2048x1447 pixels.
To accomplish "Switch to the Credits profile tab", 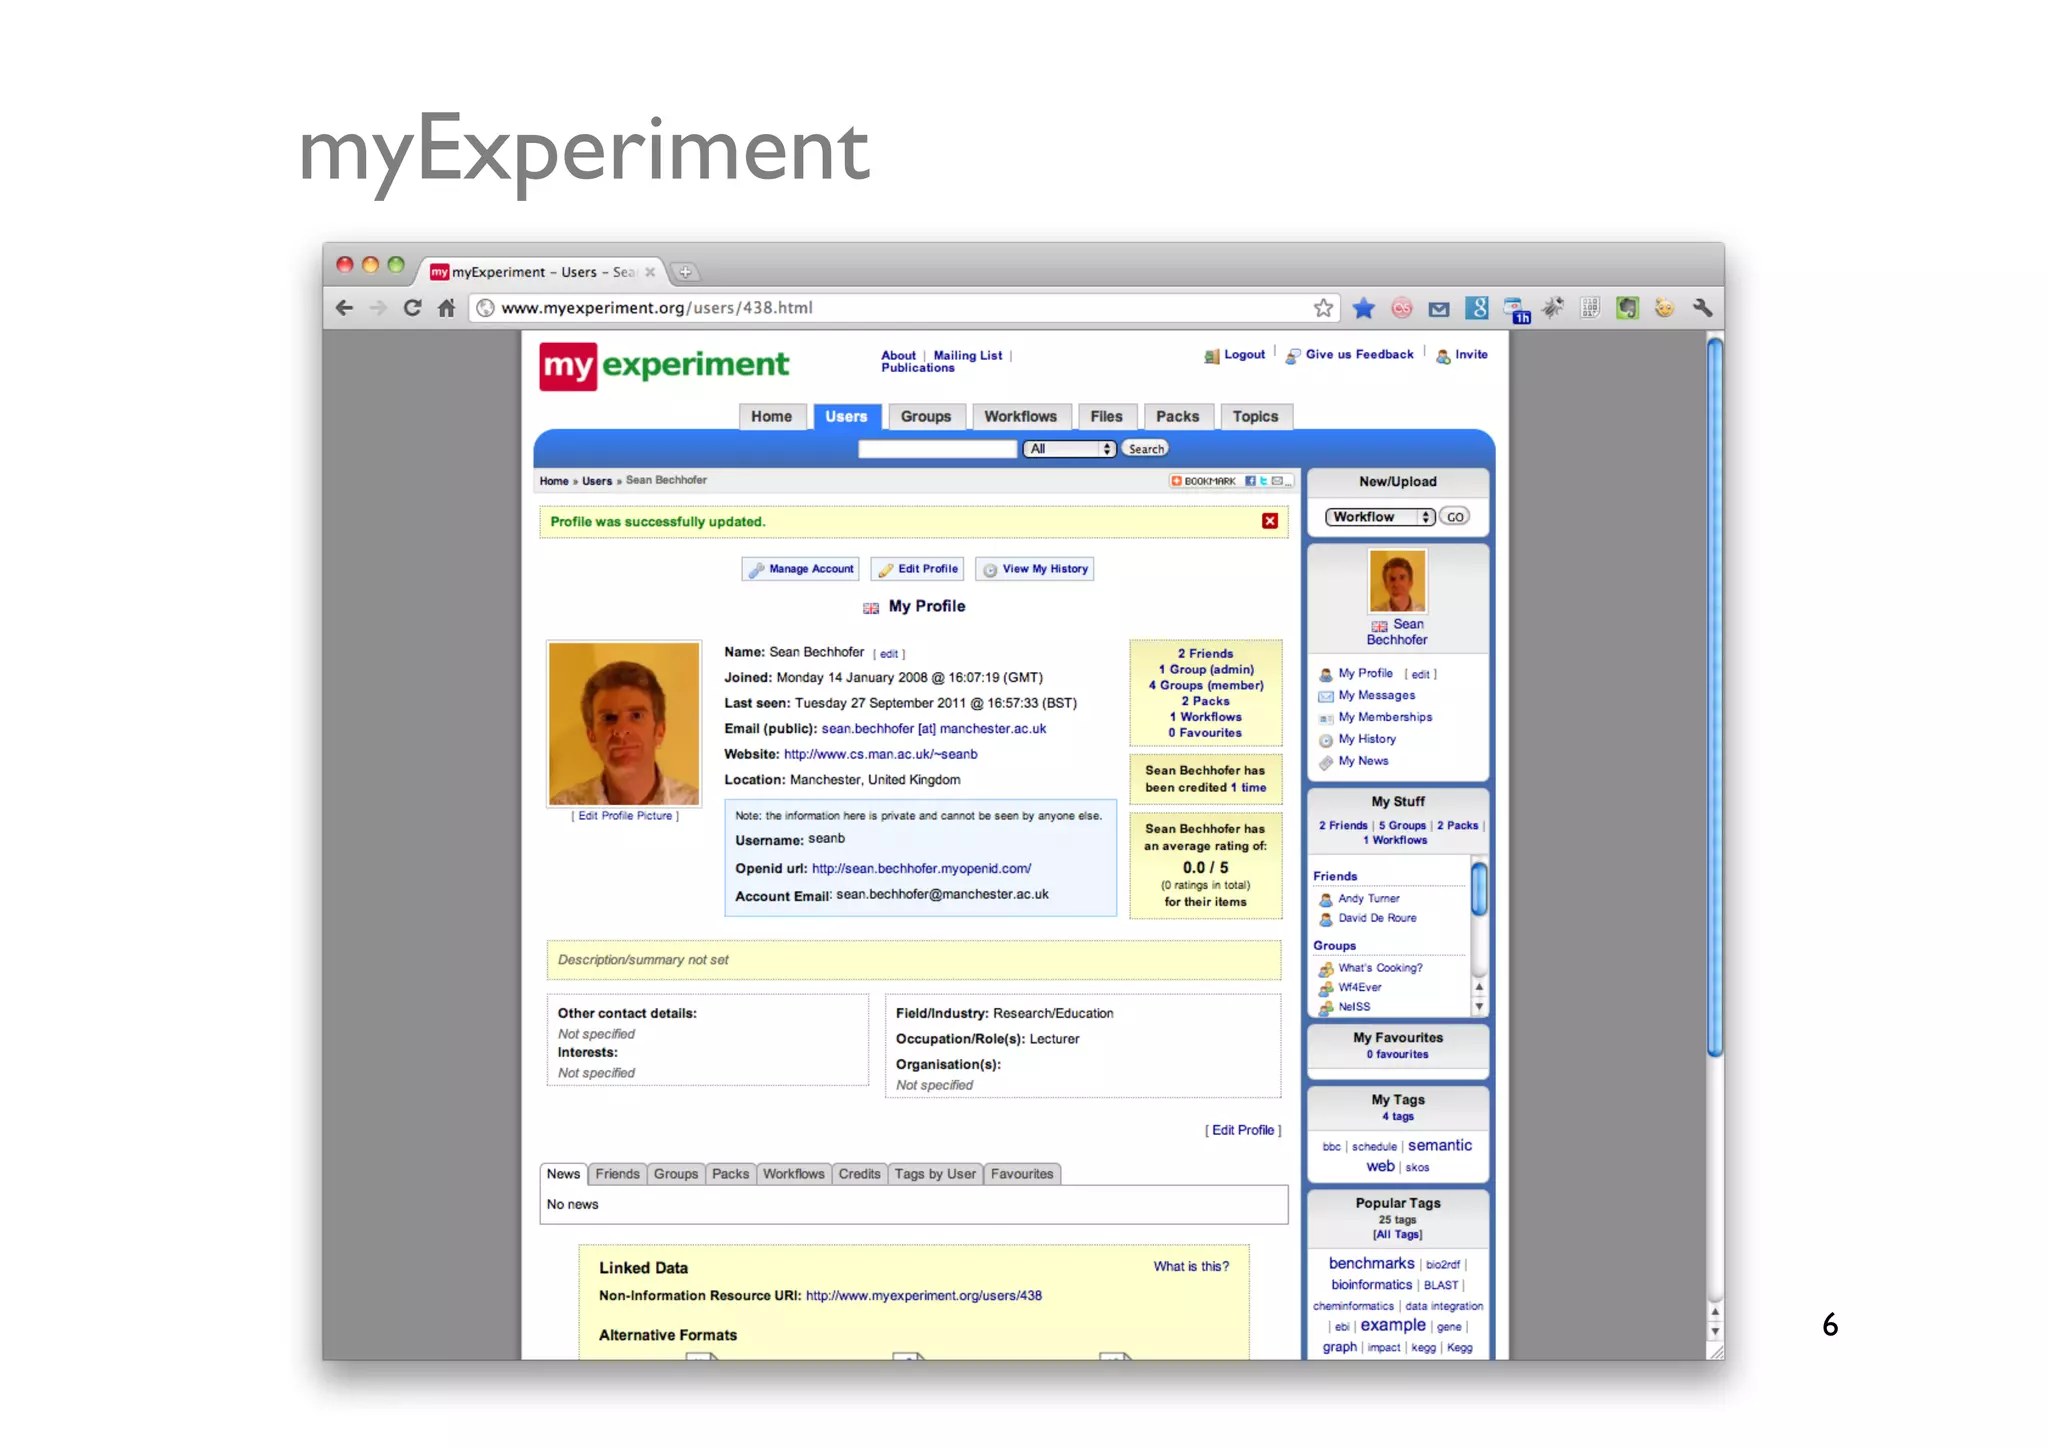I will coord(859,1175).
